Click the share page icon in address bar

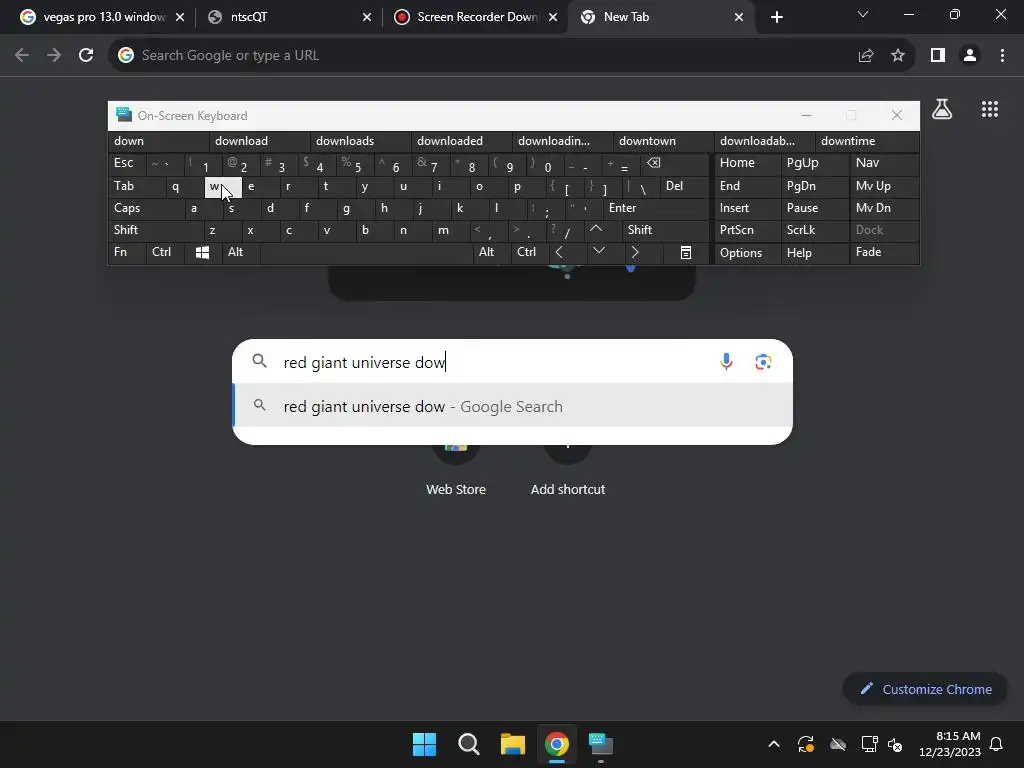(x=866, y=56)
